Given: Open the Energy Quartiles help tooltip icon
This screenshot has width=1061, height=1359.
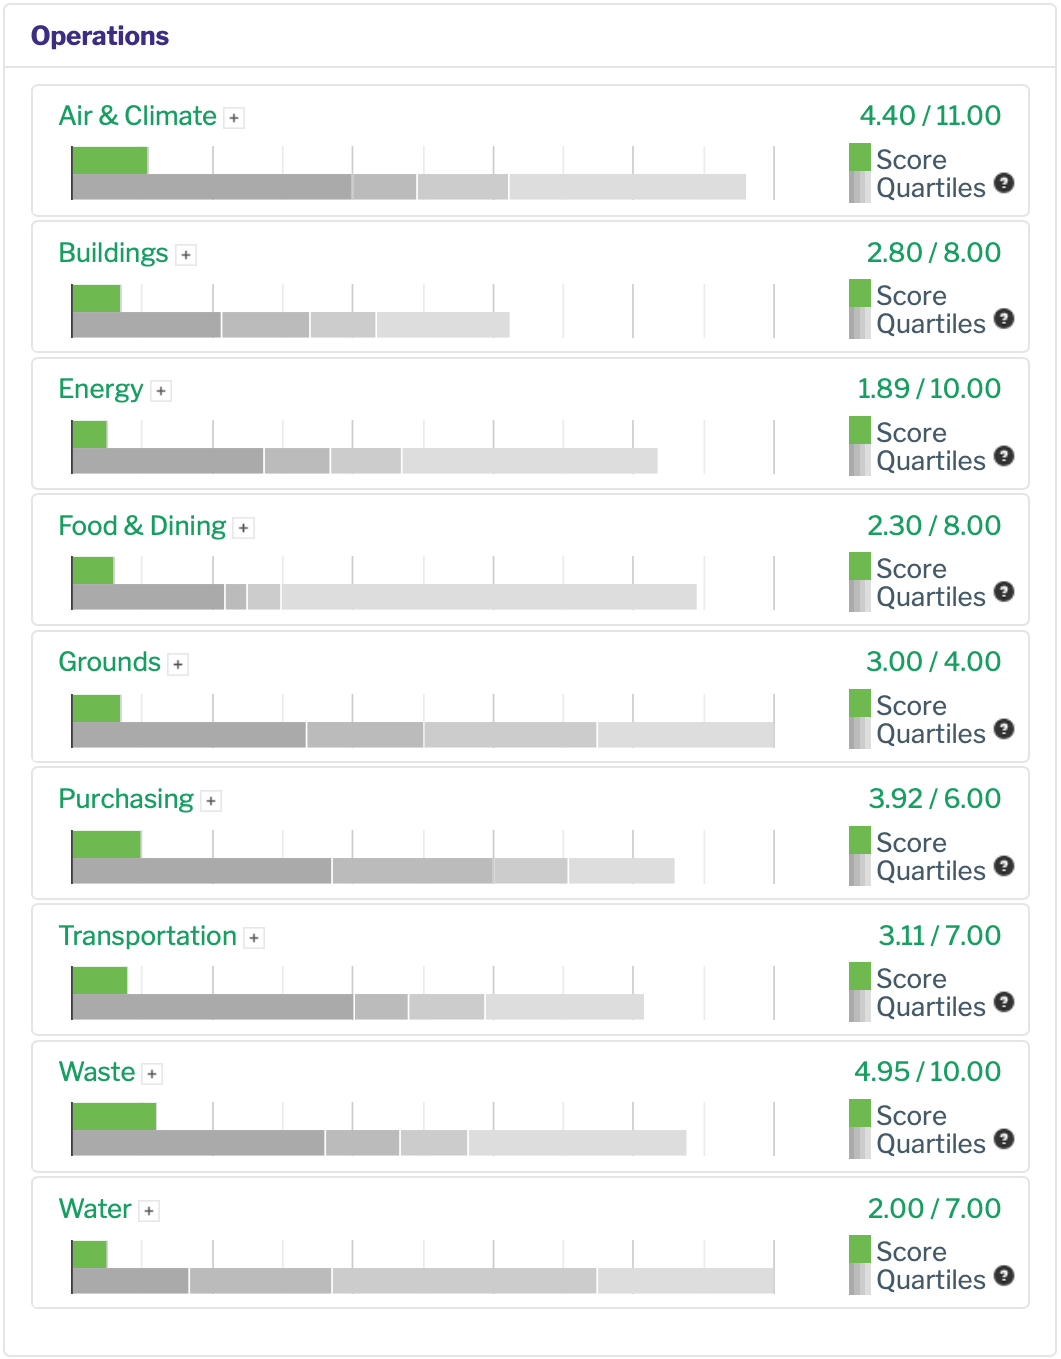Looking at the screenshot, I should [1004, 456].
